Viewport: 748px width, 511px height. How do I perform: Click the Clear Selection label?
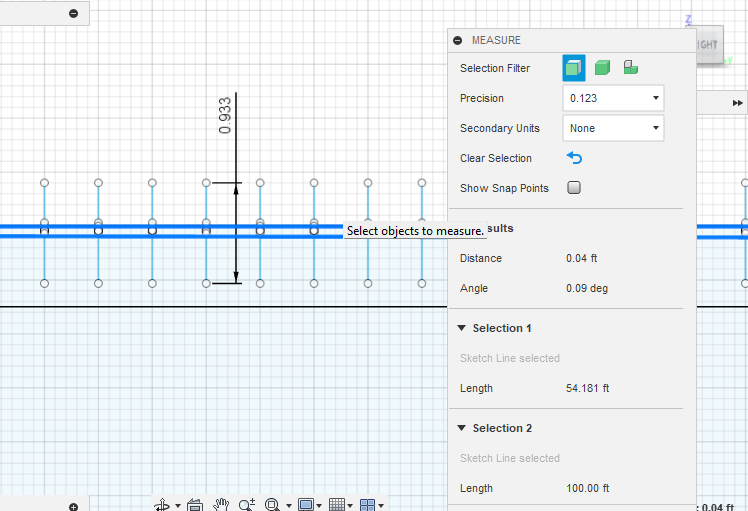pos(496,158)
